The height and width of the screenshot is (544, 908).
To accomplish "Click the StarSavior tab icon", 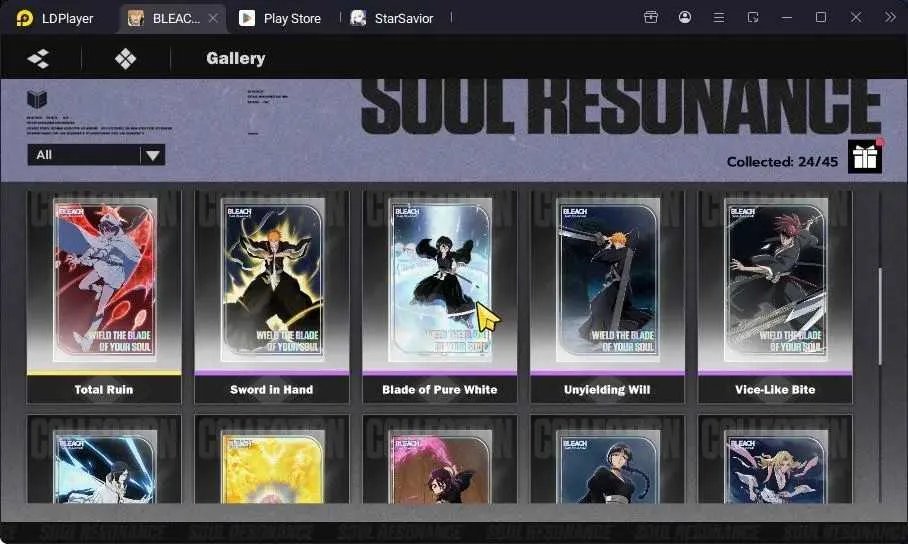I will 358,18.
